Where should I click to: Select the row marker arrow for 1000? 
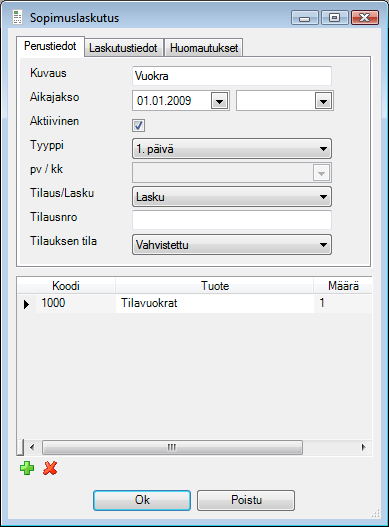(26, 304)
